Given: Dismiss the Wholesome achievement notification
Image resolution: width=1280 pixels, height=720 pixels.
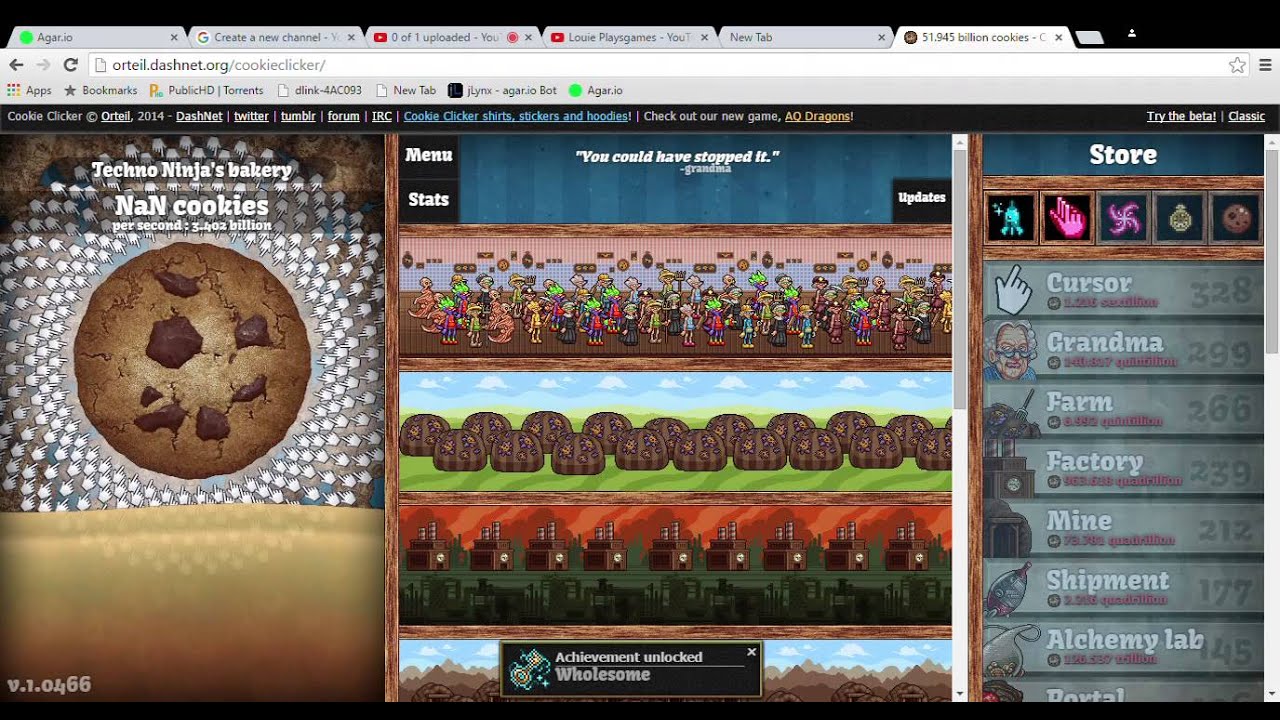Looking at the screenshot, I should pos(752,652).
